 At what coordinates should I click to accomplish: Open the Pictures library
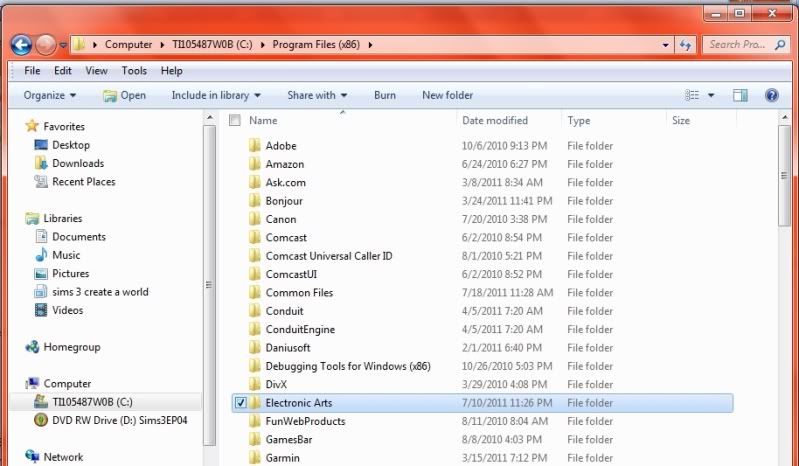tap(70, 273)
